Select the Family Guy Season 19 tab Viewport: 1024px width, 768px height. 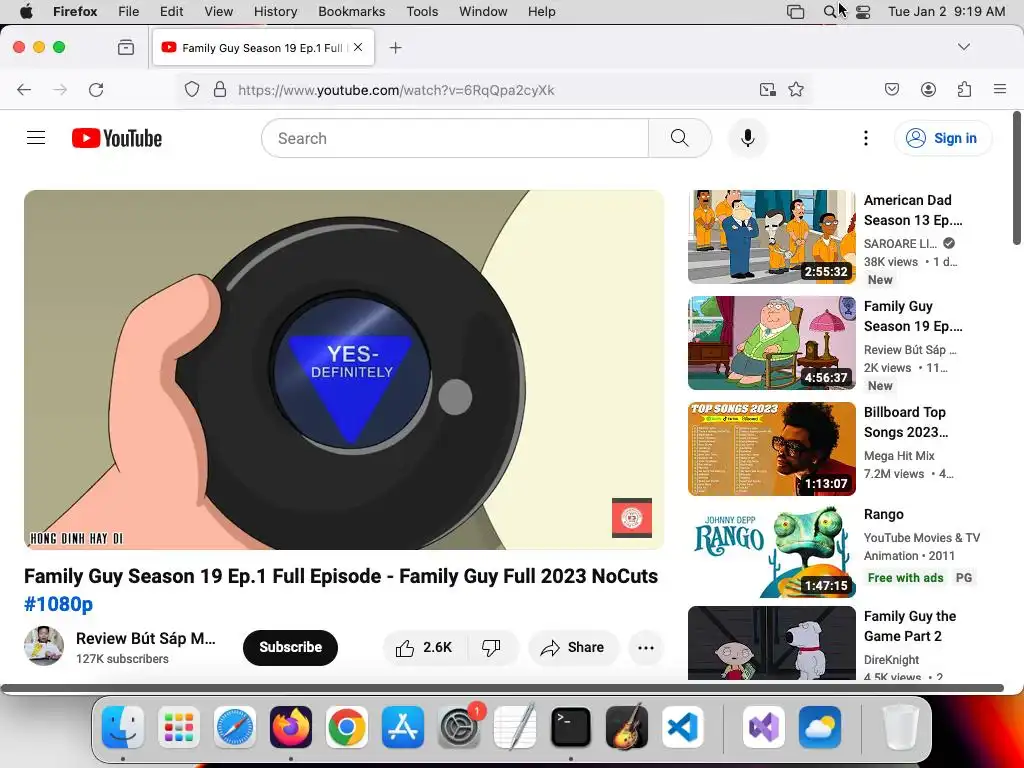[263, 47]
